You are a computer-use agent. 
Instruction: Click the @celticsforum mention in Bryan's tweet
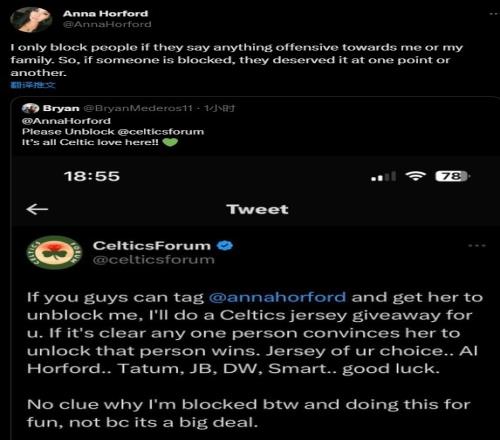(x=161, y=132)
